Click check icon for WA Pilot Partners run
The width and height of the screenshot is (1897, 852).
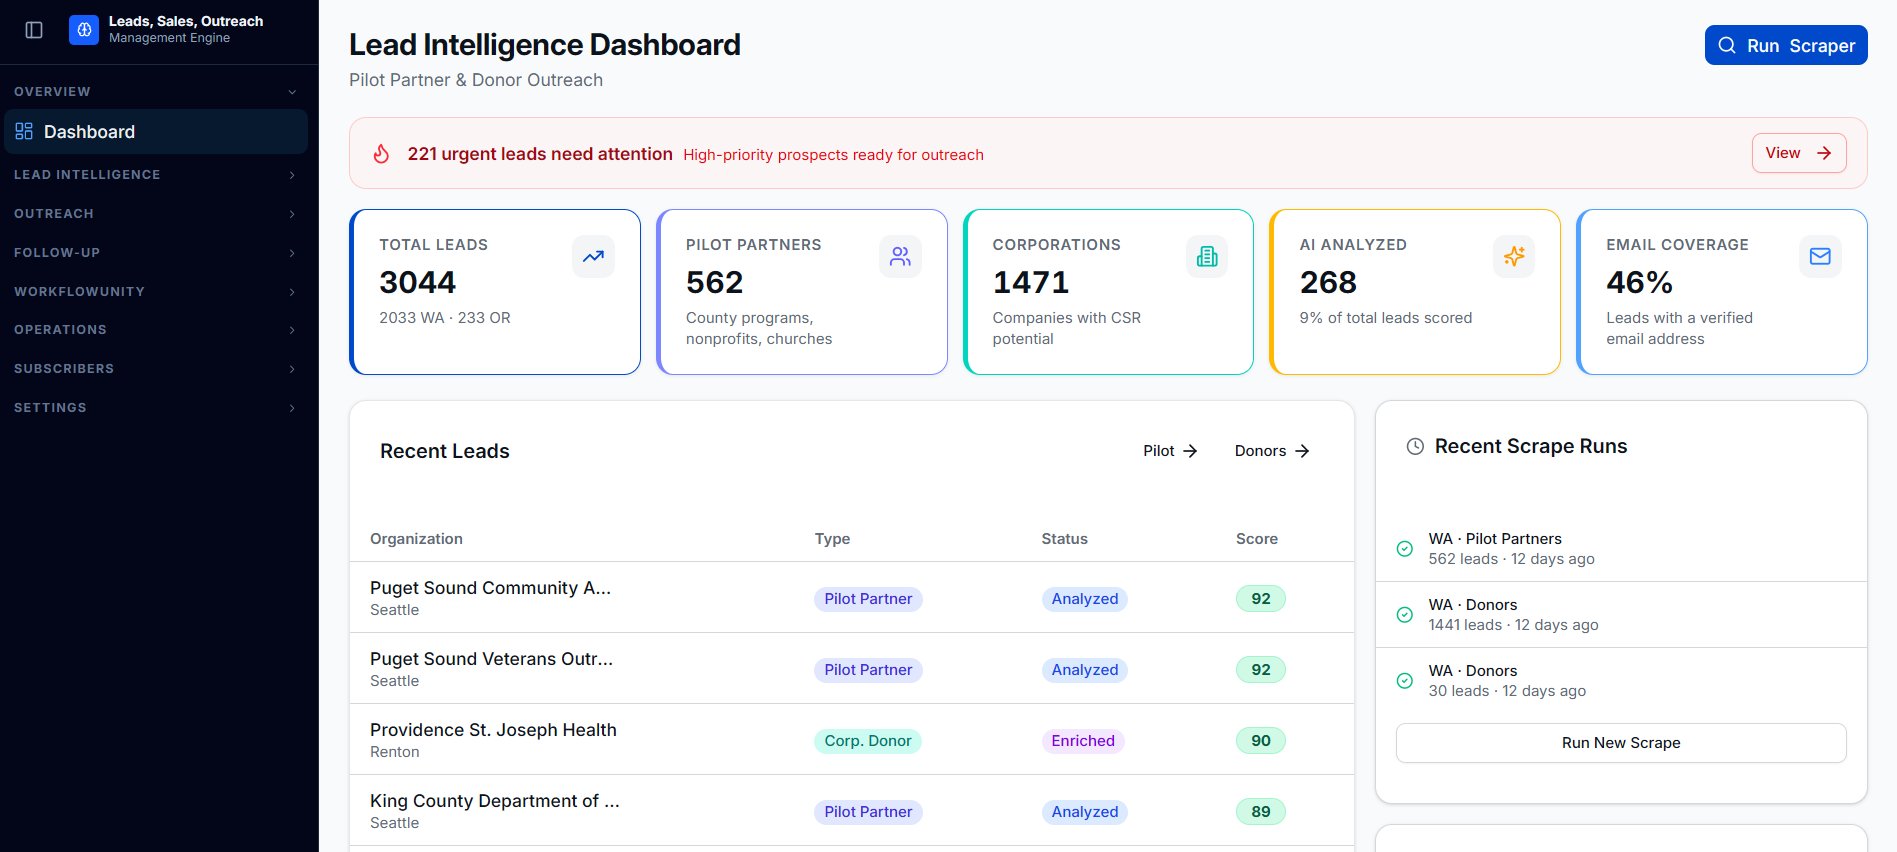pos(1404,549)
